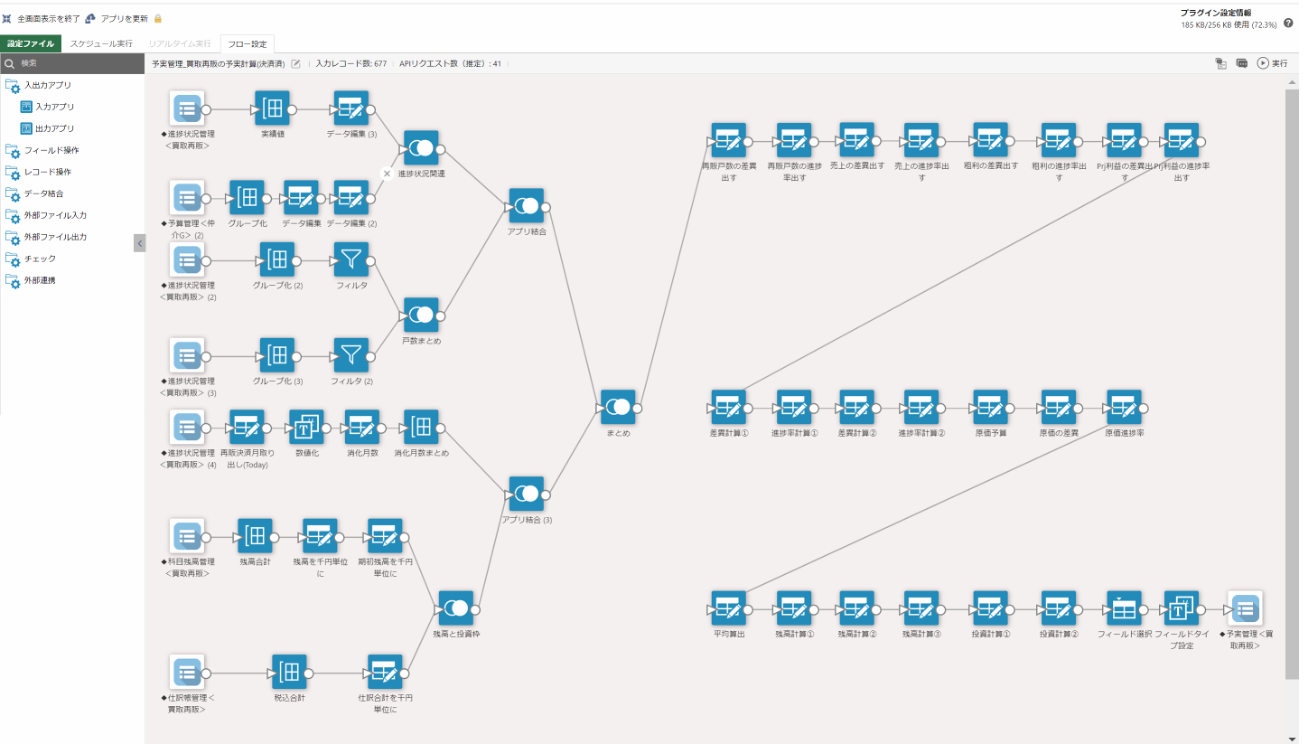1304x744 pixels.
Task: Select the 予実管理<買取再販> output app node
Action: [1245, 608]
